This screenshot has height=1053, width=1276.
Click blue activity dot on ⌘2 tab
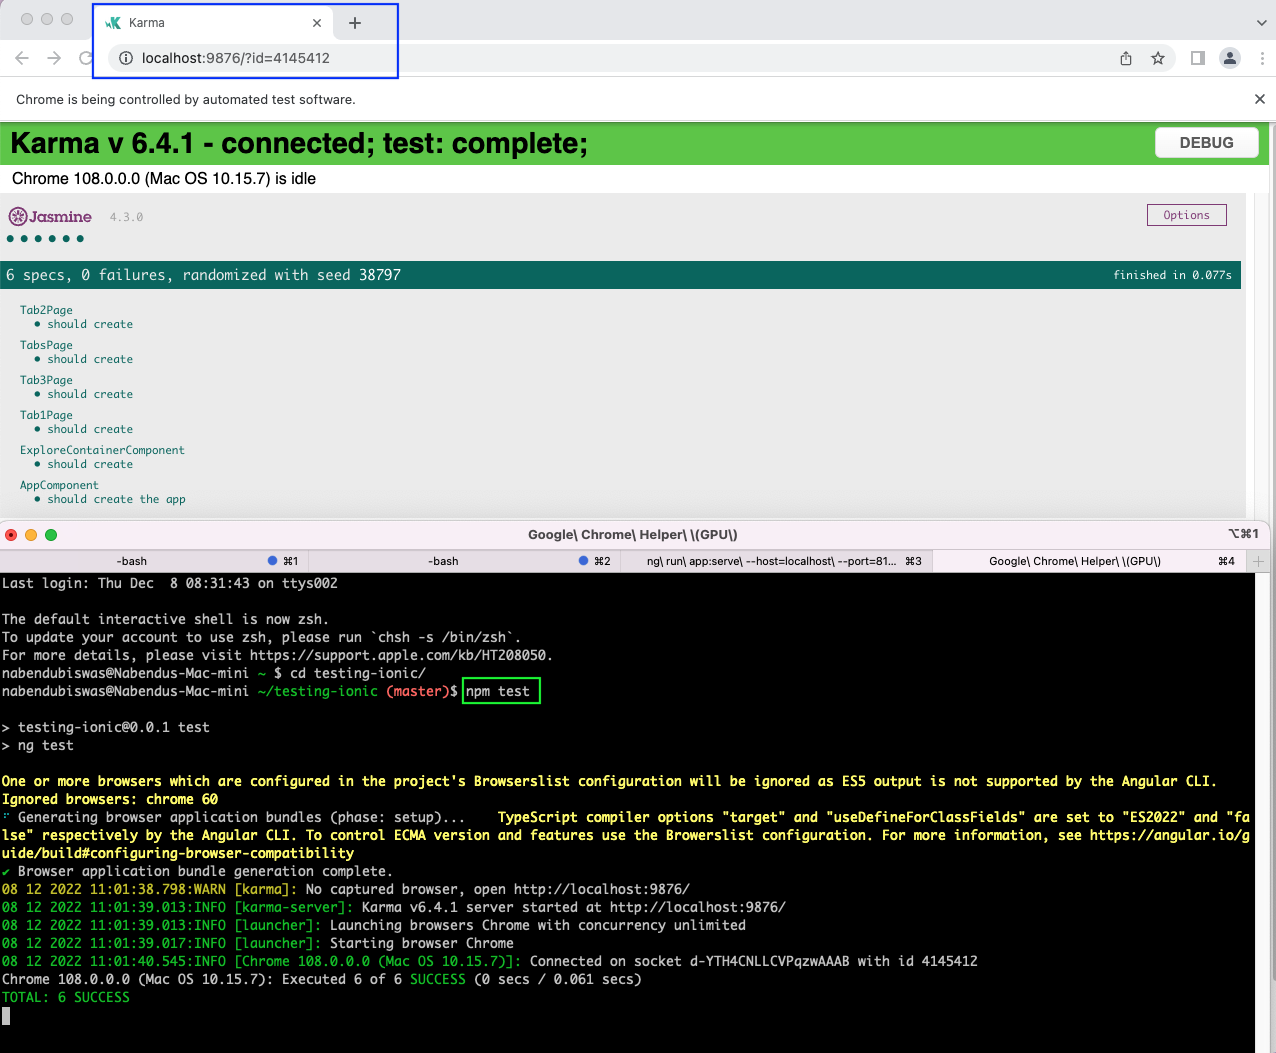tap(583, 561)
